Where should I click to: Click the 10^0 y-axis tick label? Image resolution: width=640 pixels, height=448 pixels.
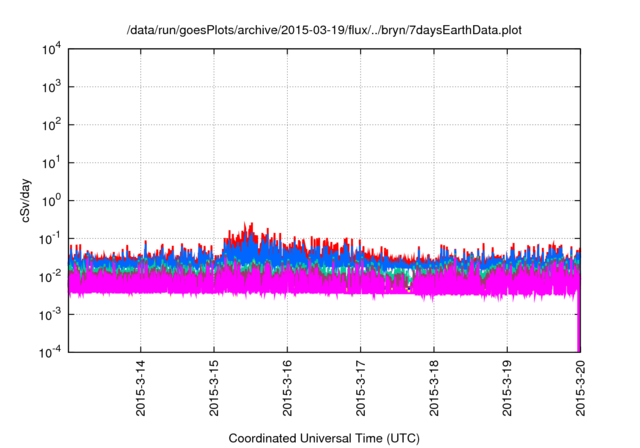[x=51, y=201]
